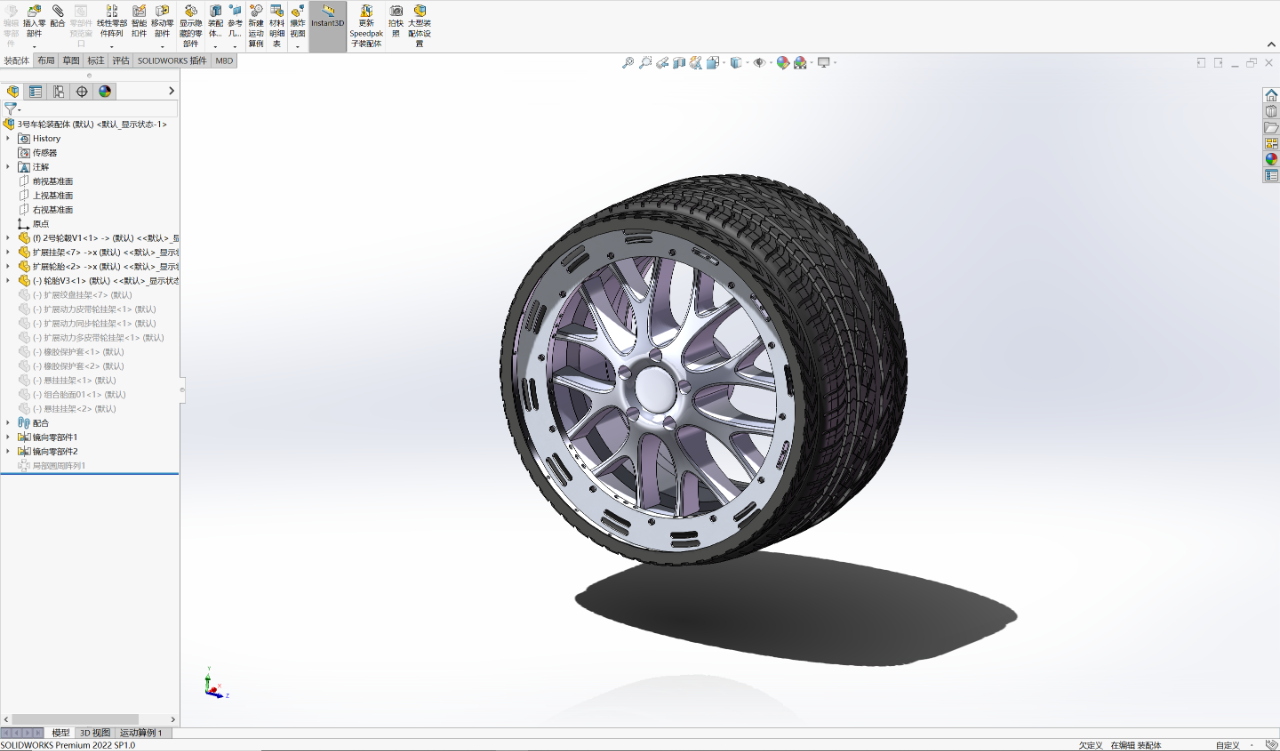Select the FeatureManager design tree tab icon
This screenshot has height=751, width=1280.
[13, 91]
